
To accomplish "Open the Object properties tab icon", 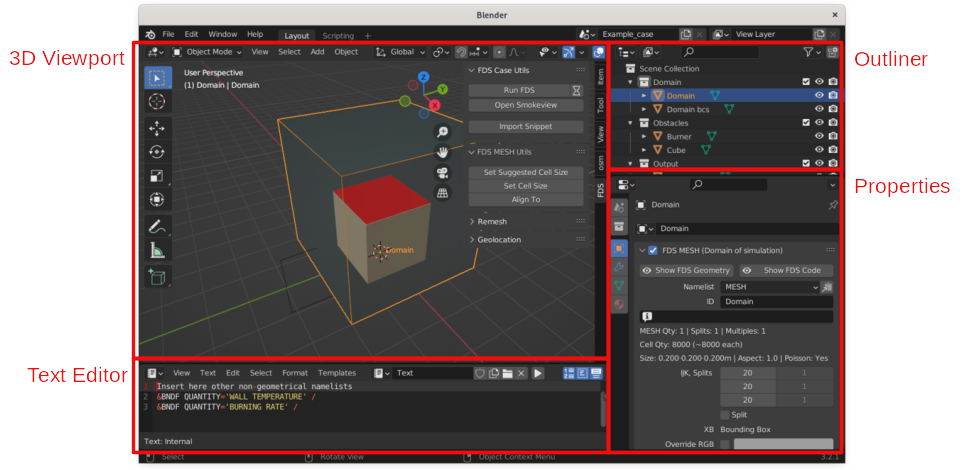I will click(x=619, y=248).
